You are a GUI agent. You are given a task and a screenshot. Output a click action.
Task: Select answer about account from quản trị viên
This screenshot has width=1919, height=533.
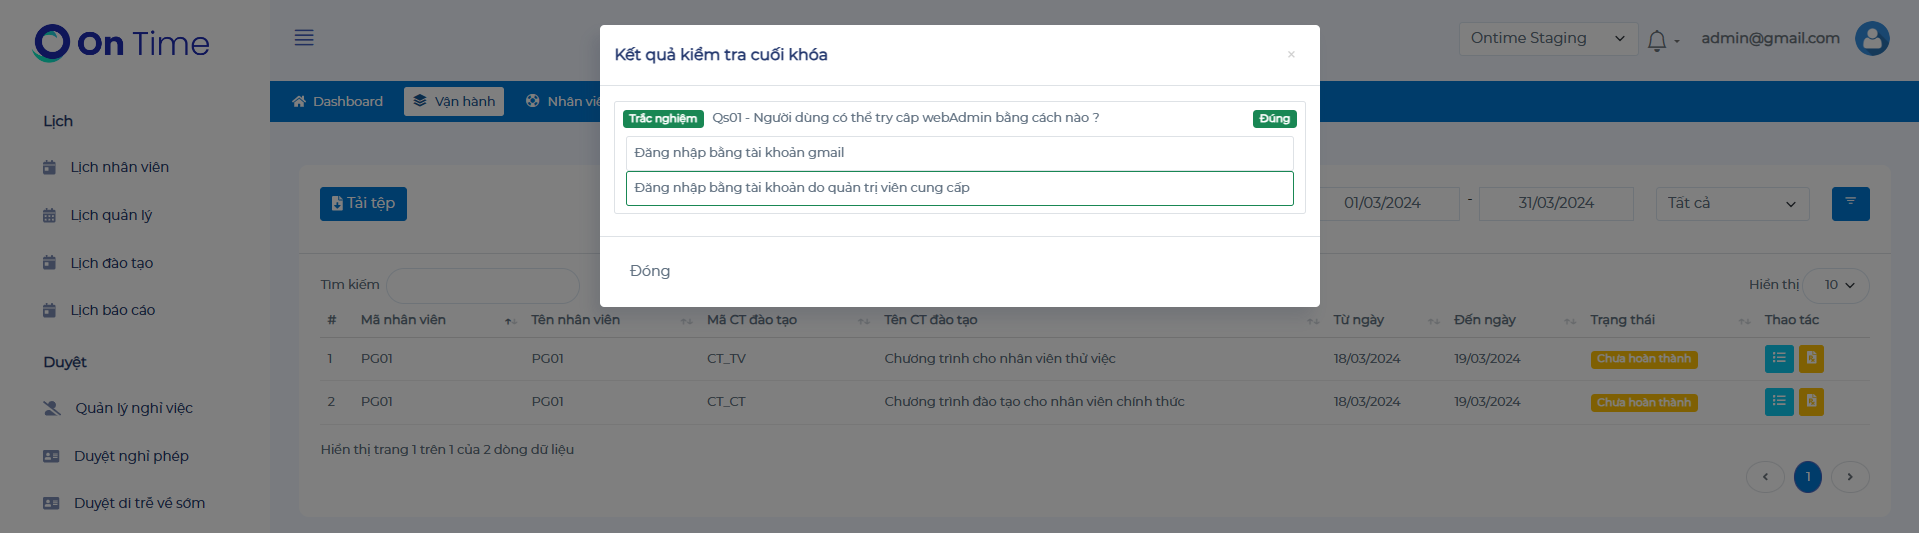(959, 188)
